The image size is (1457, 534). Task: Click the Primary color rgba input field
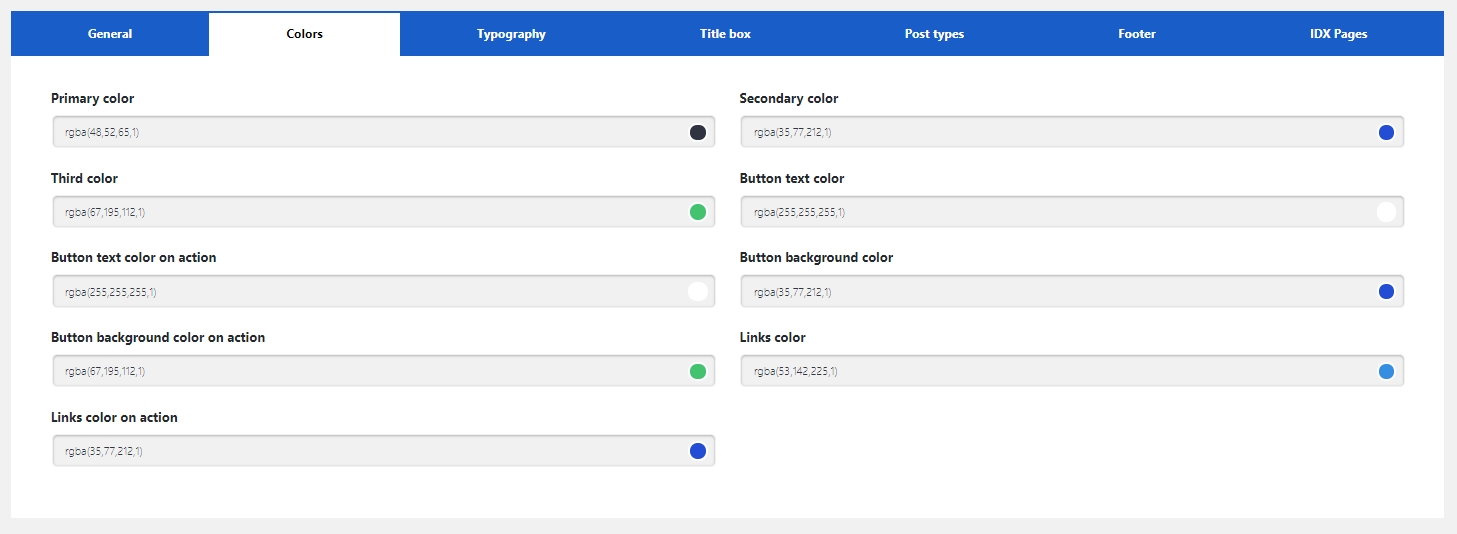click(360, 132)
